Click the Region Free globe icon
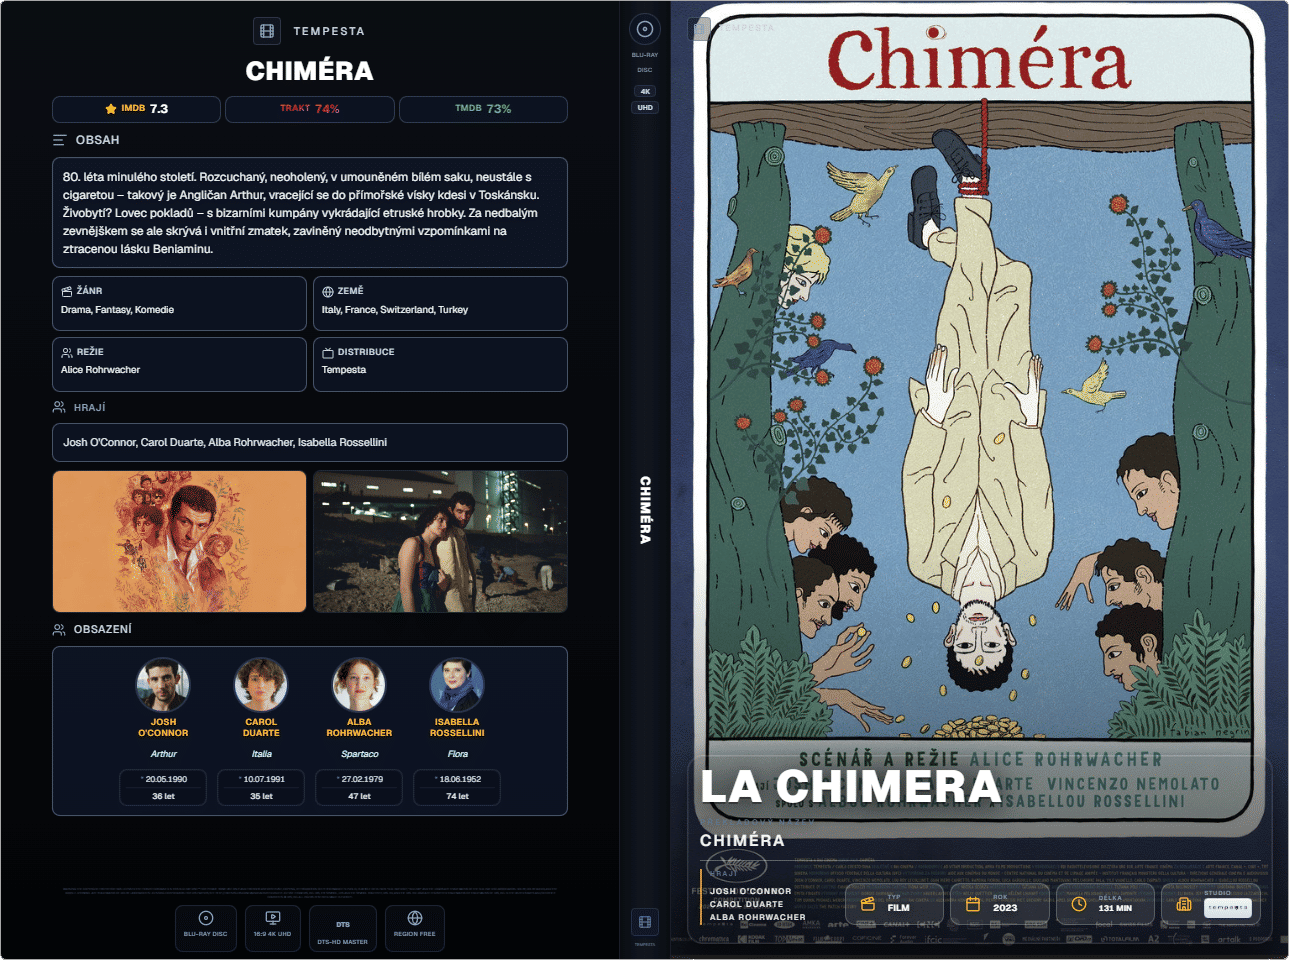This screenshot has width=1289, height=960. pyautogui.click(x=415, y=918)
